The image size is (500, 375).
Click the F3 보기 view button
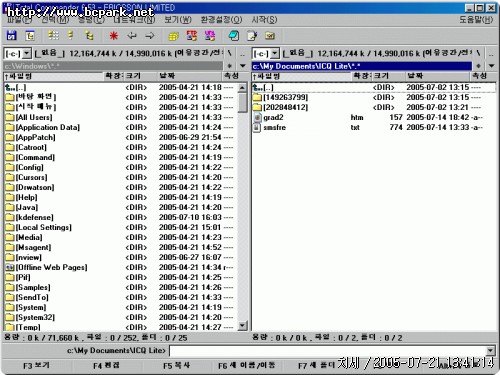[x=36, y=366]
